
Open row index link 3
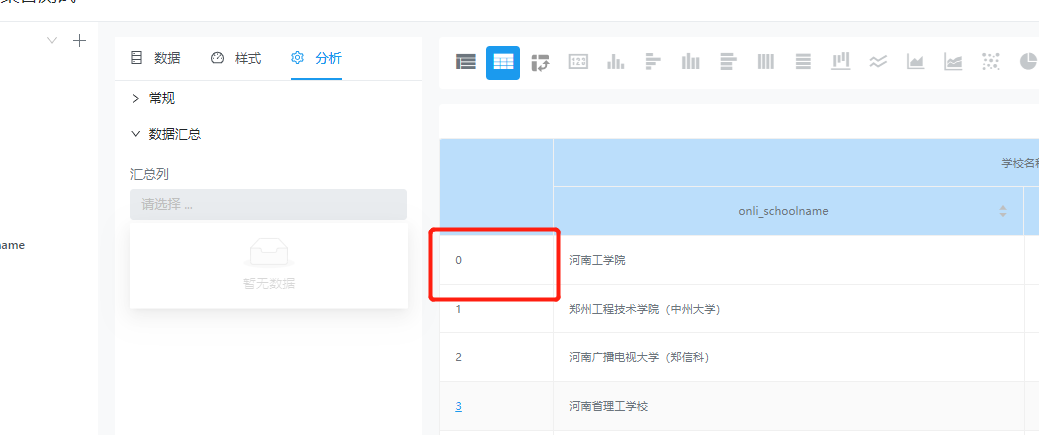(459, 406)
